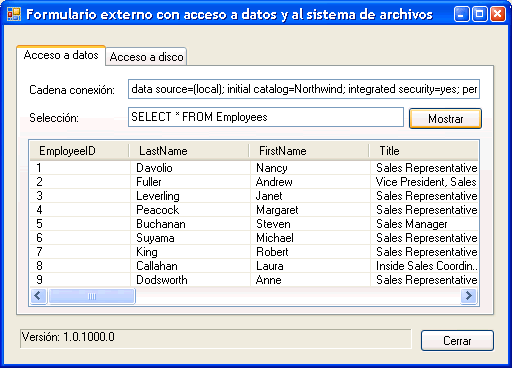This screenshot has width=512, height=368.
Task: Maximize the Formulario externo window
Action: (480, 14)
